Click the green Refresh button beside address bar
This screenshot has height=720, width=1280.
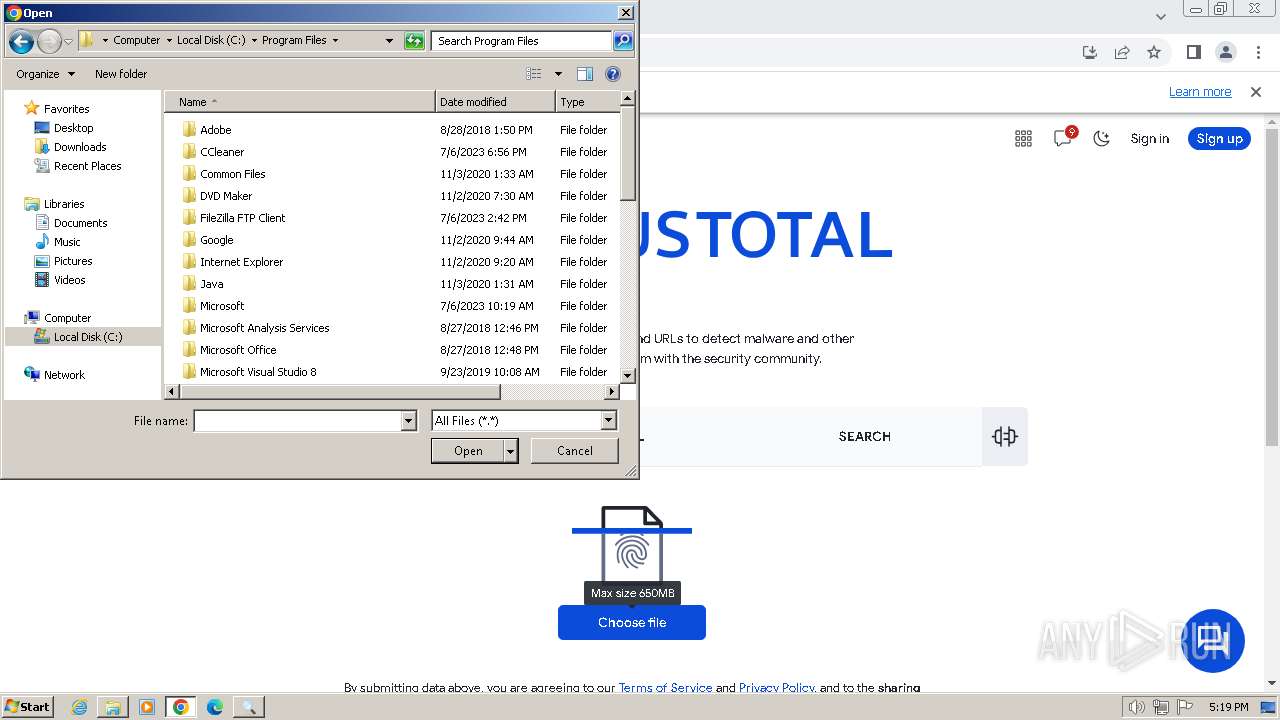414,41
